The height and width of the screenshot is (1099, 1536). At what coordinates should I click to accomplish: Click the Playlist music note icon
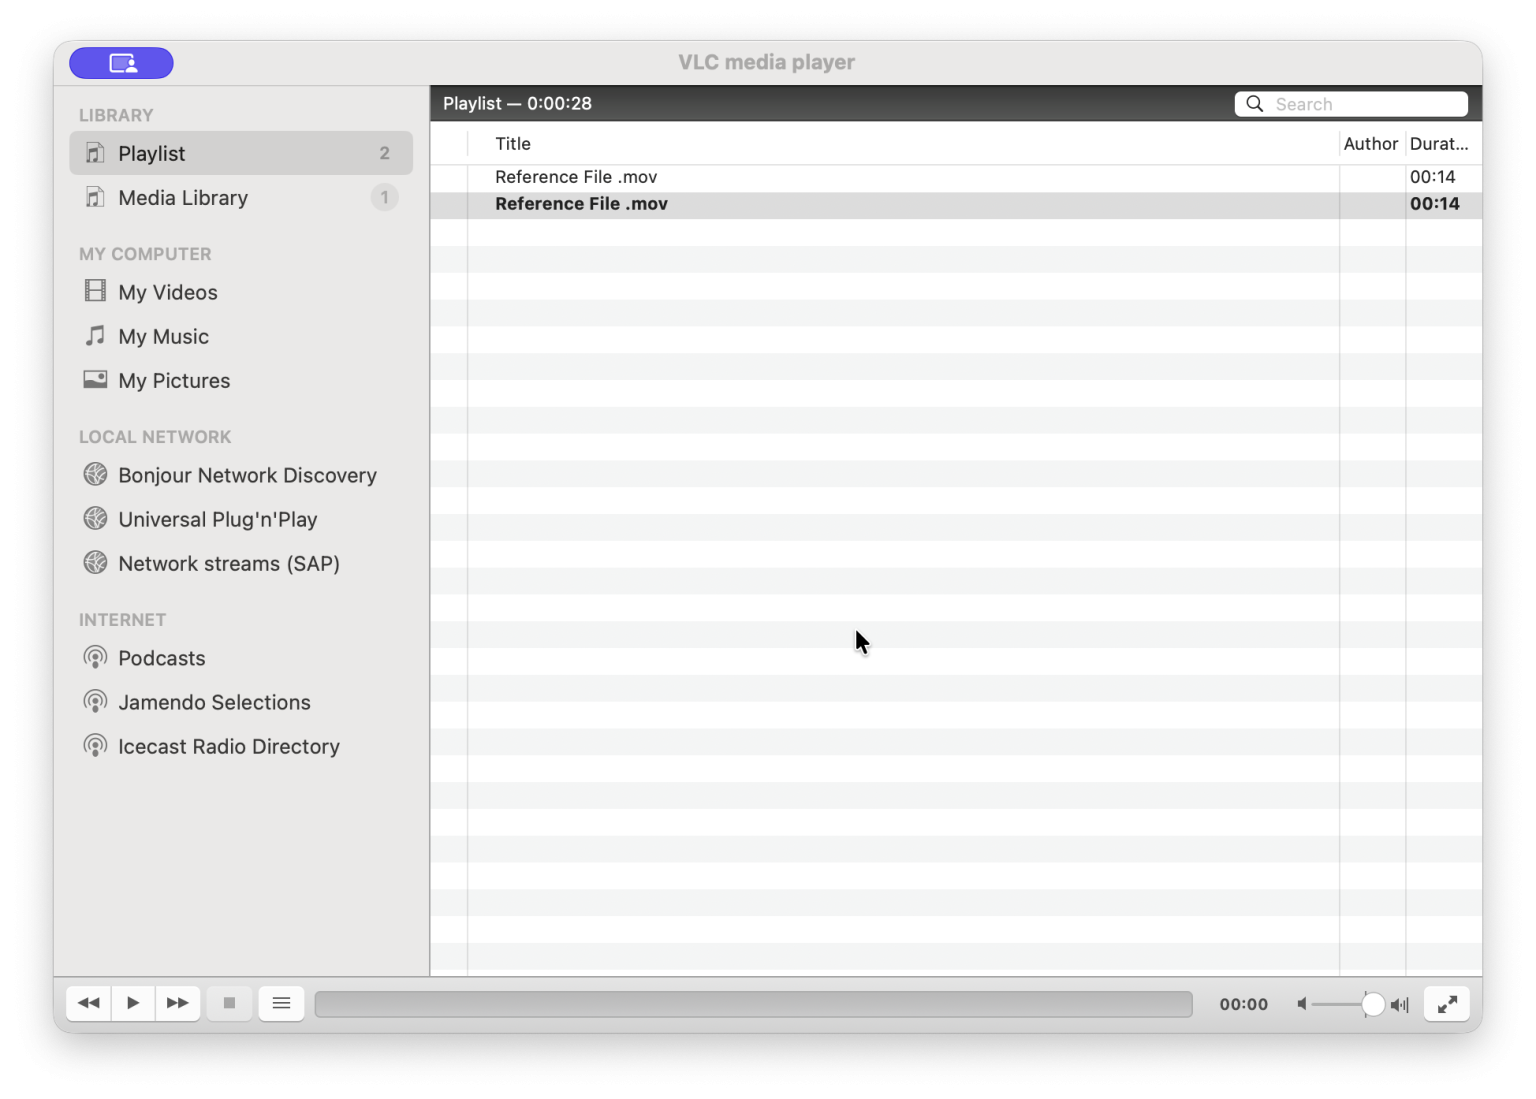tap(95, 153)
